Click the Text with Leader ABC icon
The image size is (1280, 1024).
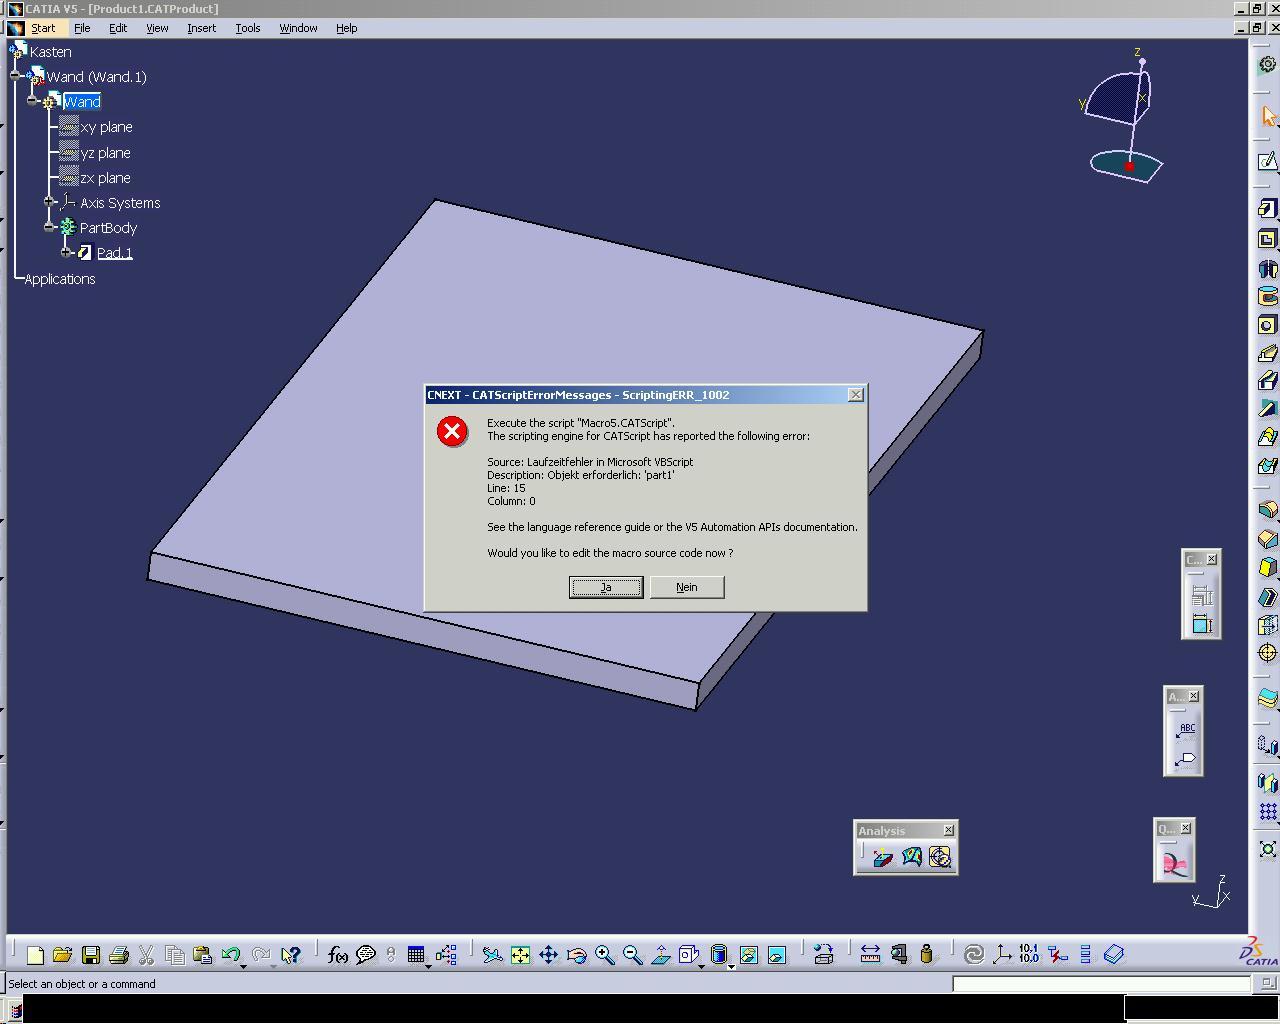pyautogui.click(x=1185, y=730)
